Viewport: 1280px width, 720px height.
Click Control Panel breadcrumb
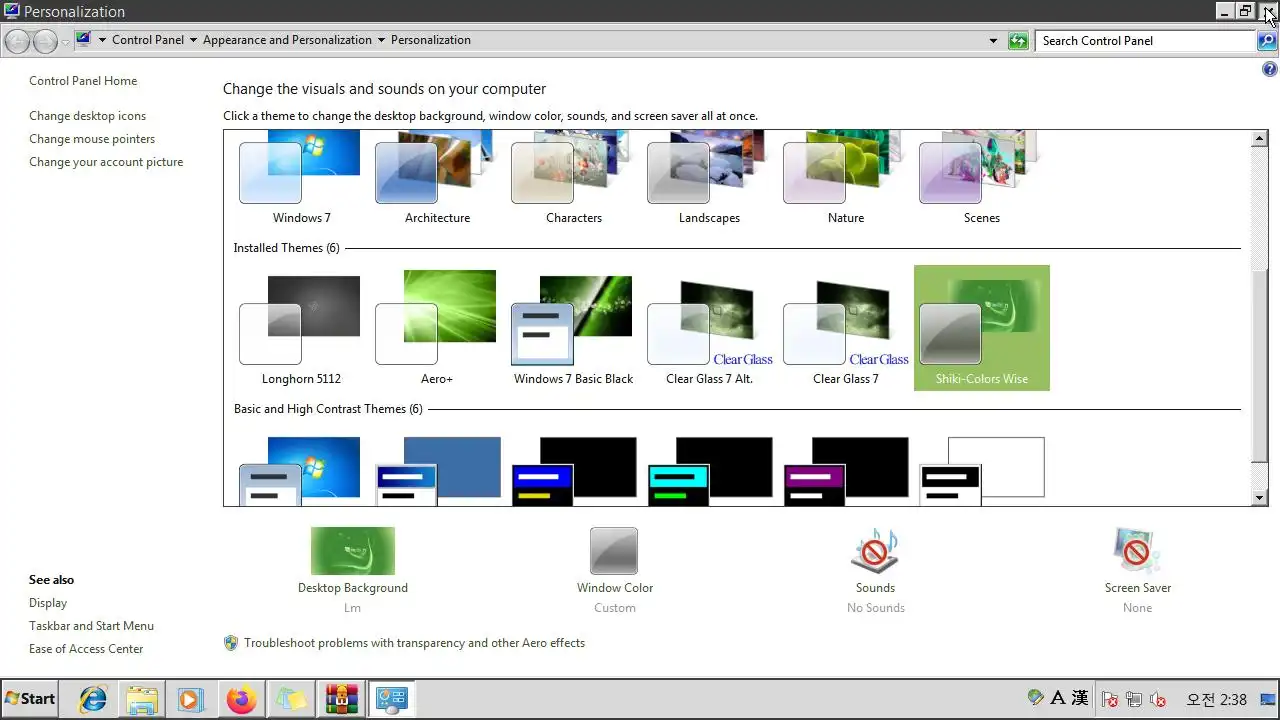click(148, 40)
